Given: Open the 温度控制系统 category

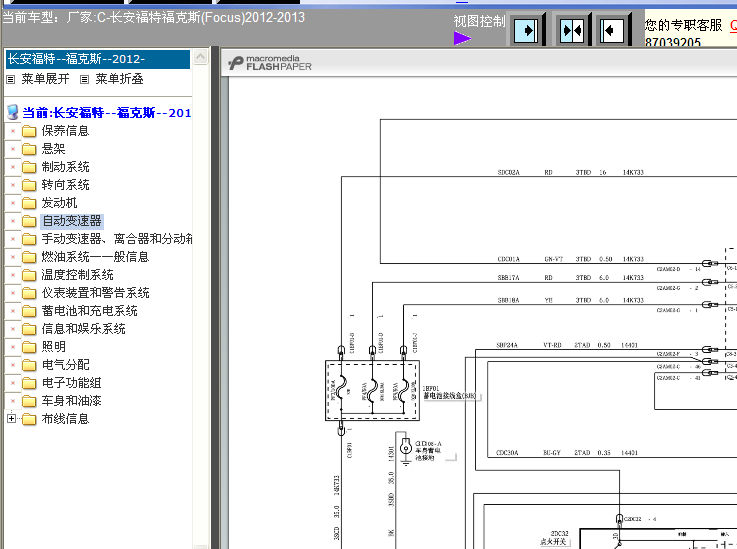Looking at the screenshot, I should click(x=78, y=275).
